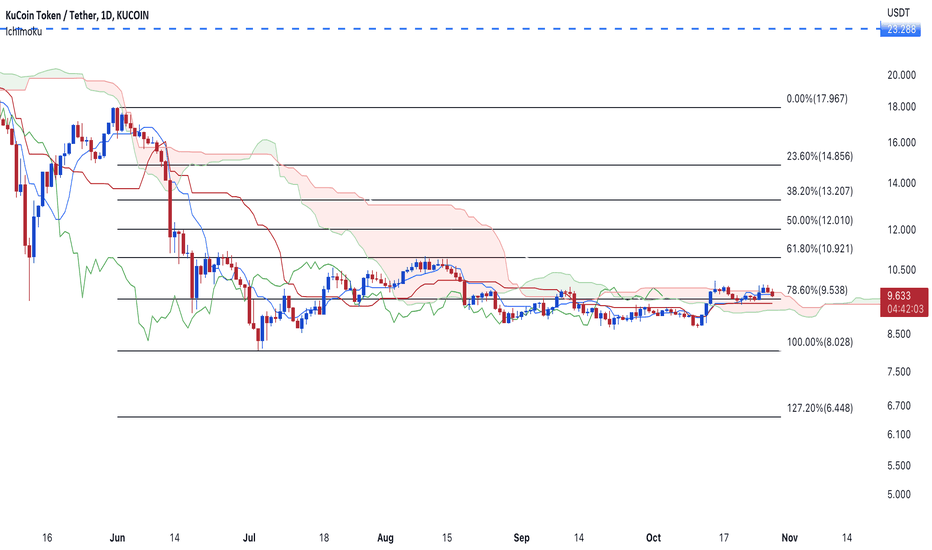Image resolution: width=932 pixels, height=550 pixels.
Task: Click the Sep date label on time axis
Action: 521,538
